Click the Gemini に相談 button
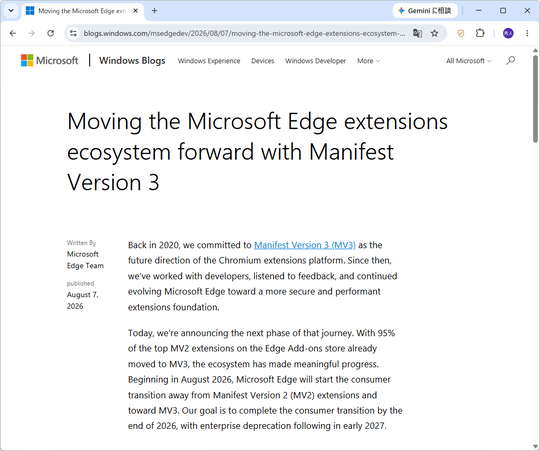 425,11
